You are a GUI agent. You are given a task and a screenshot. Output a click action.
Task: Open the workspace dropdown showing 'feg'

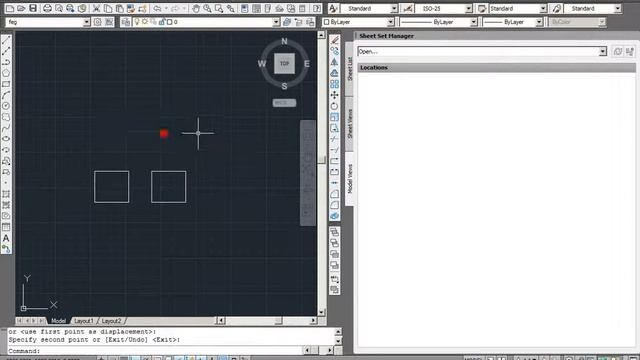click(87, 22)
